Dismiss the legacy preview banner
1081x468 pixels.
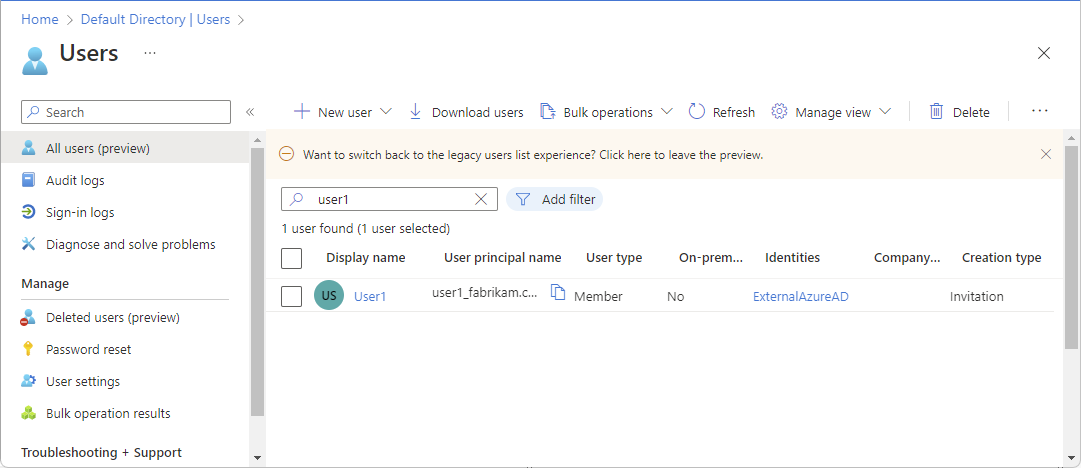1046,154
